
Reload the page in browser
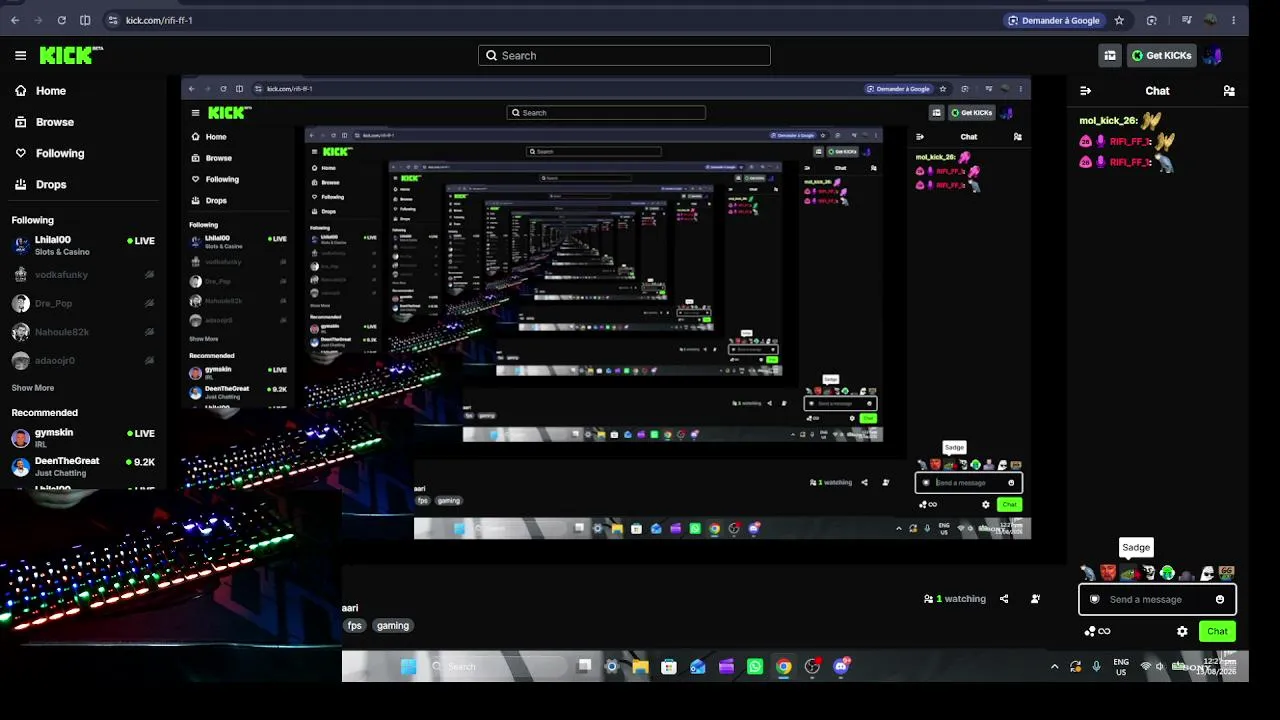click(x=62, y=20)
